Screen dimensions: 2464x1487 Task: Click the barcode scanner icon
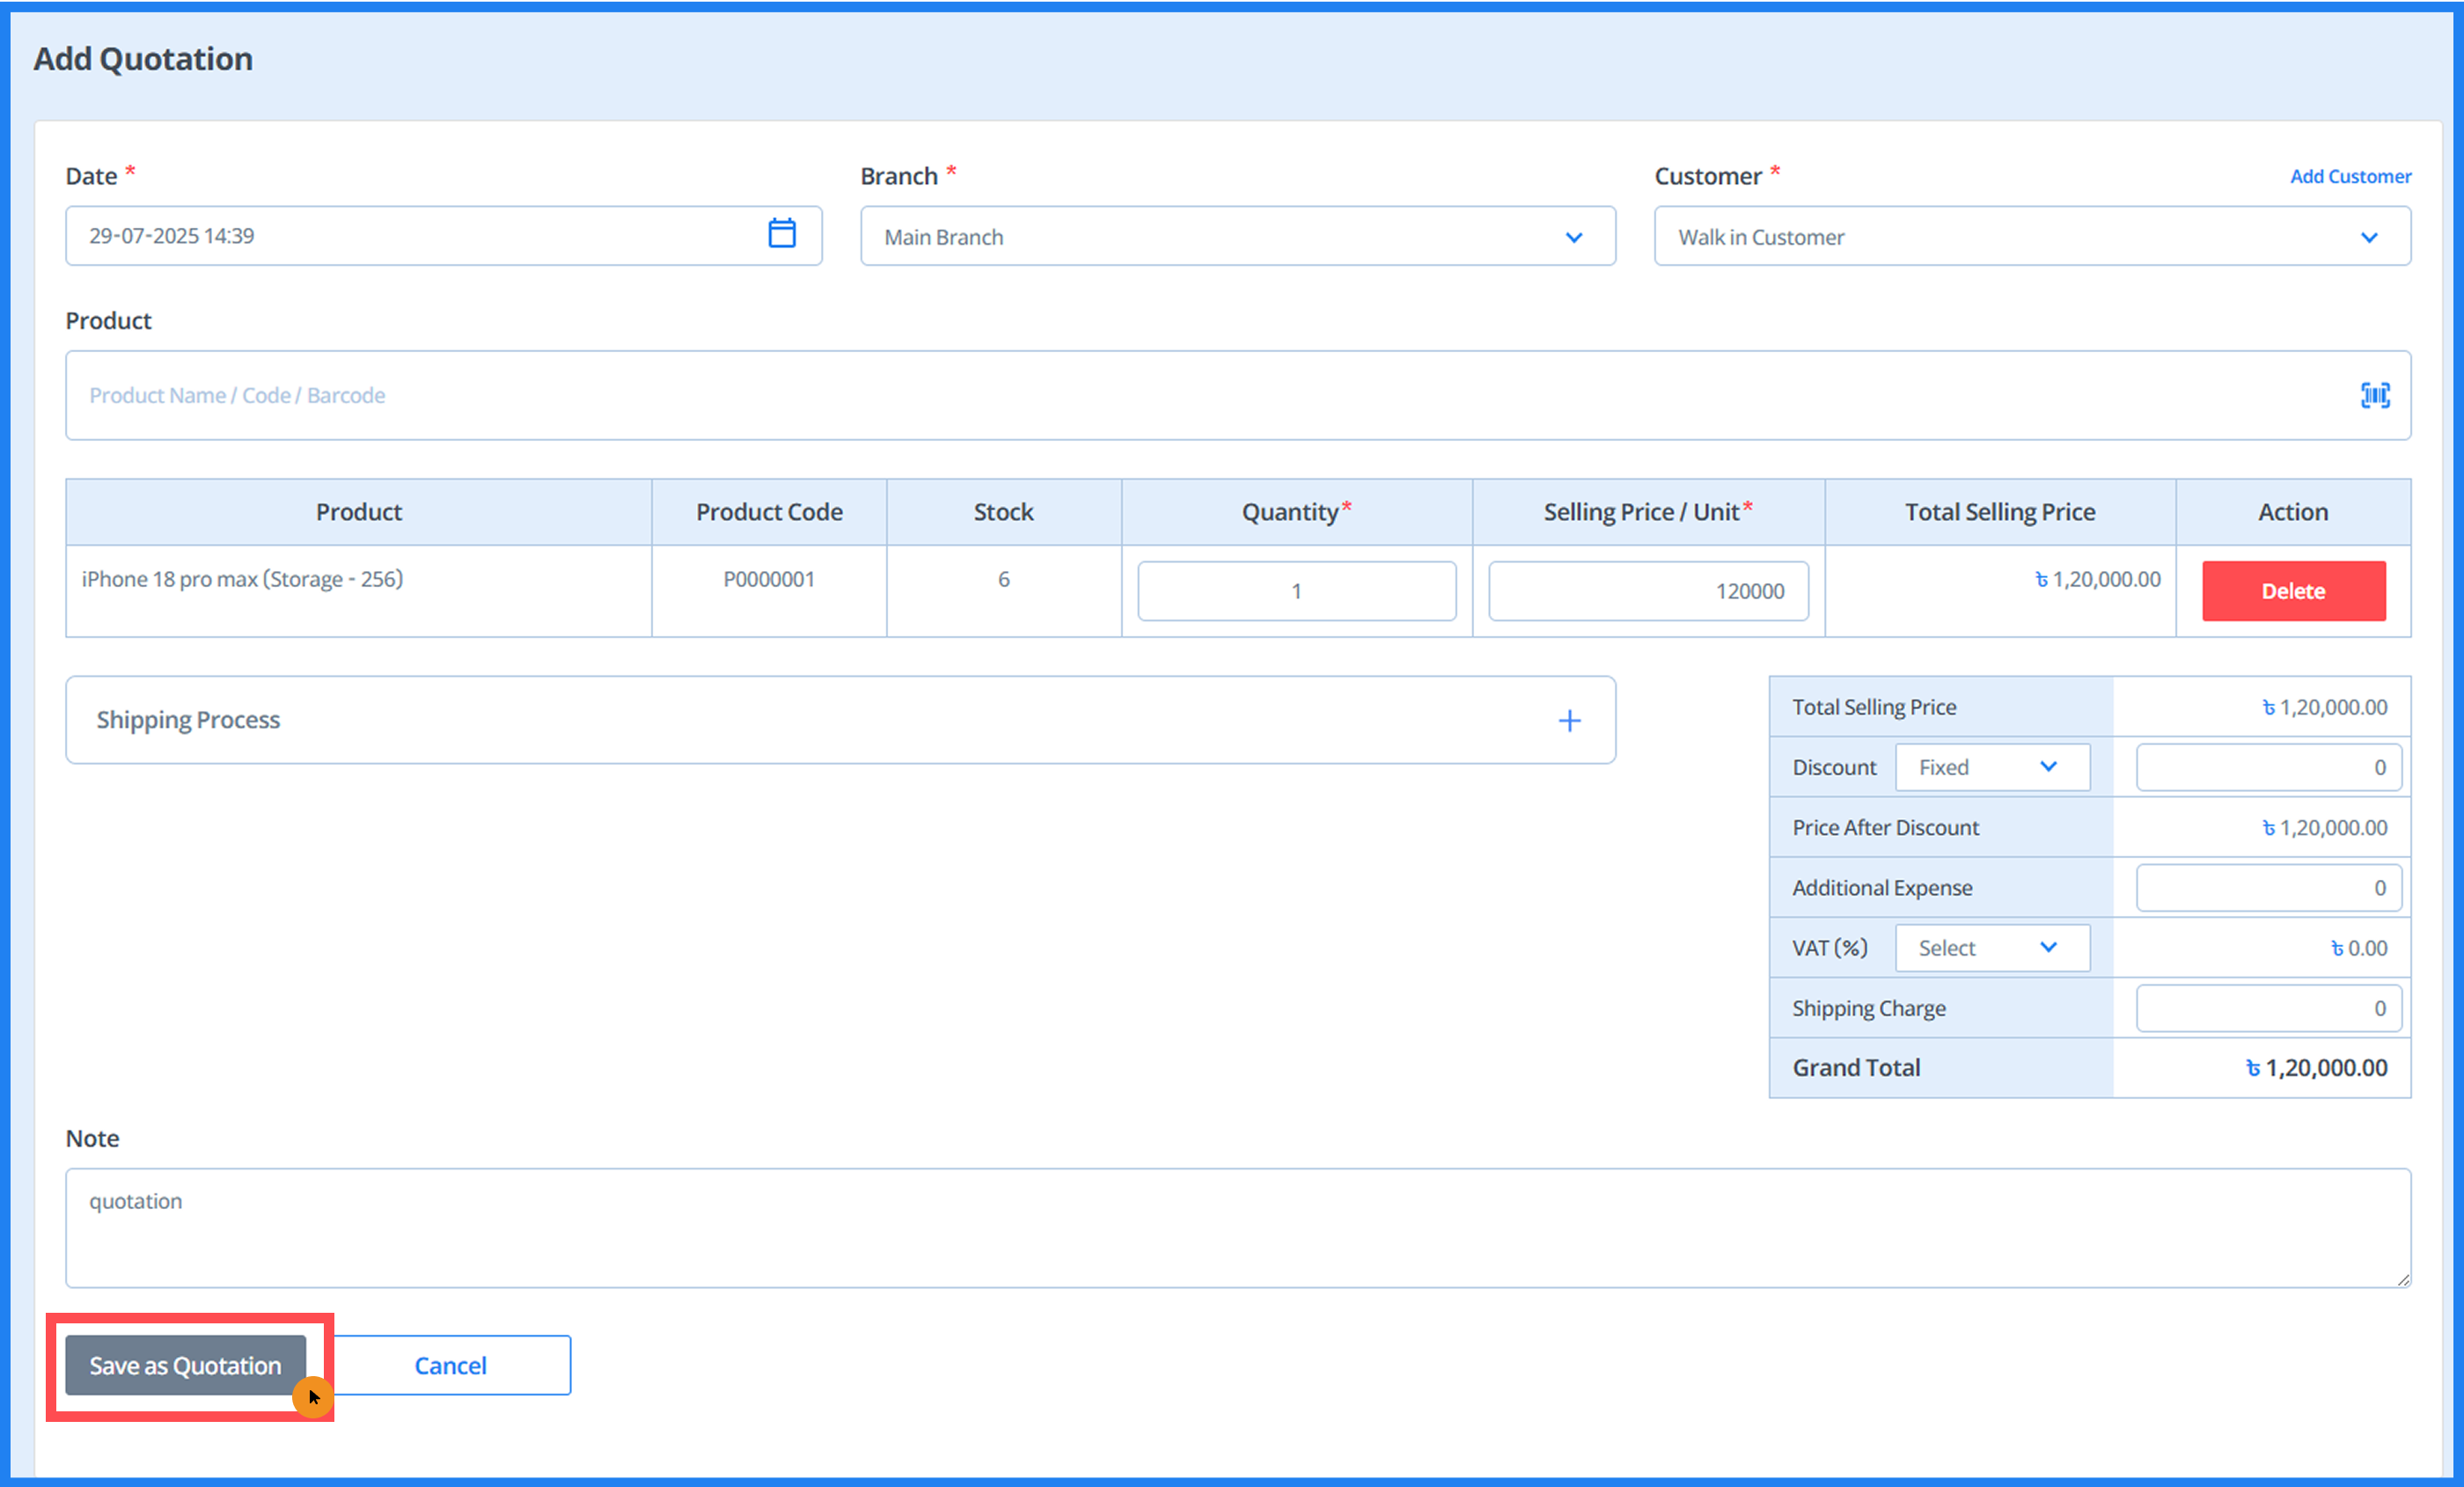(x=2375, y=395)
